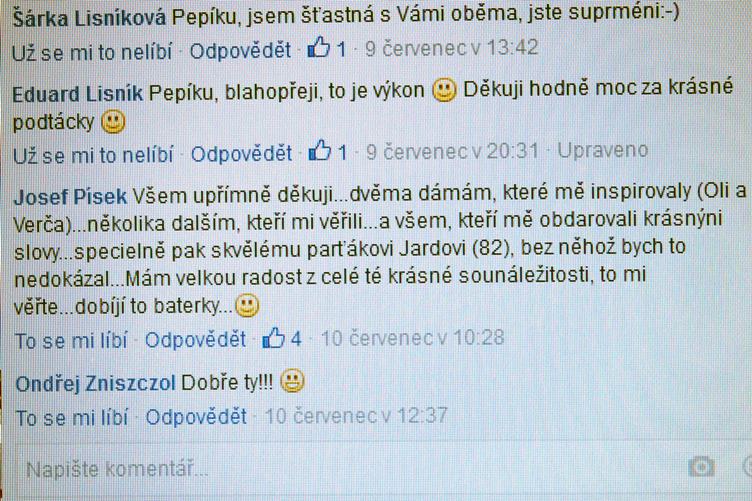Like Ondřej Zniszczol's comment with 'To se mi líbí'
752x501 pixels.
[72, 418]
